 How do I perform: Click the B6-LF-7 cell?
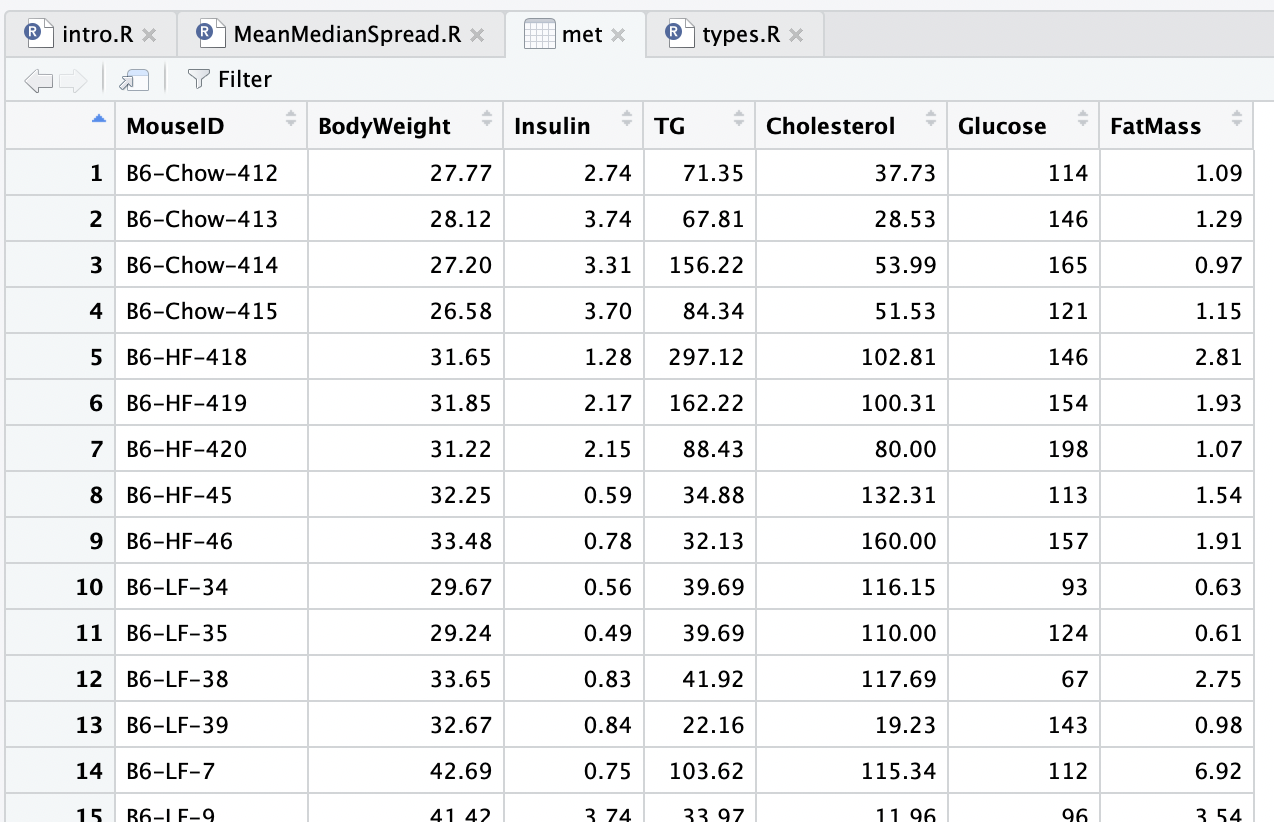coord(211,771)
